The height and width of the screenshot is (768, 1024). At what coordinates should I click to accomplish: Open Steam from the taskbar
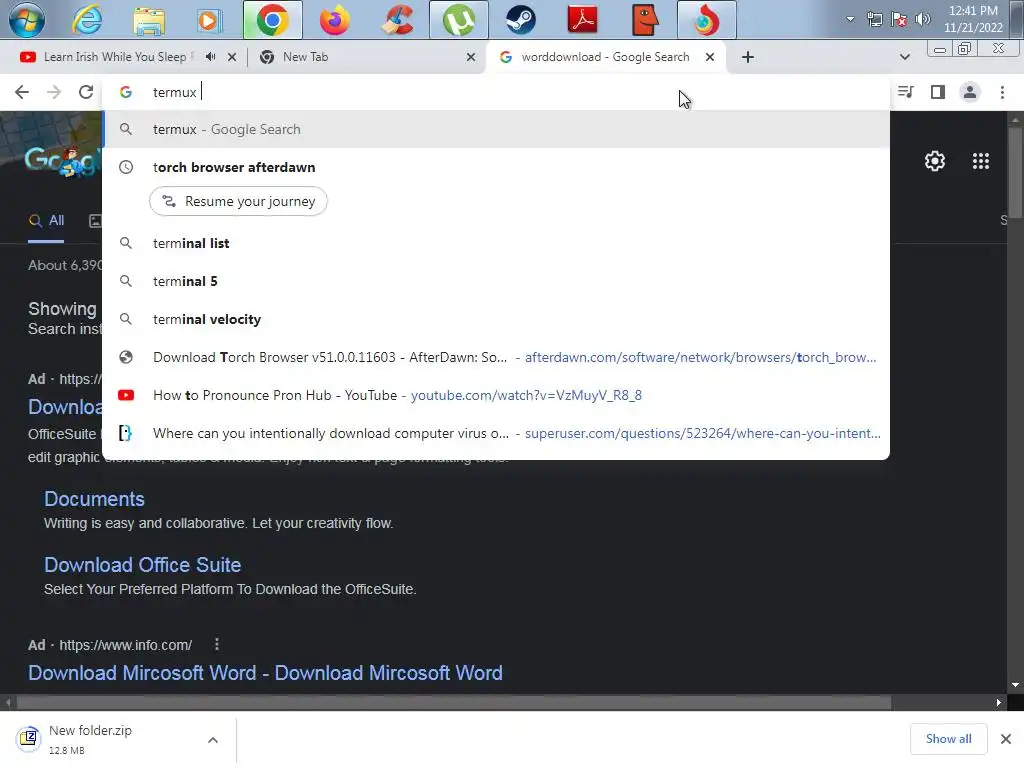(520, 20)
